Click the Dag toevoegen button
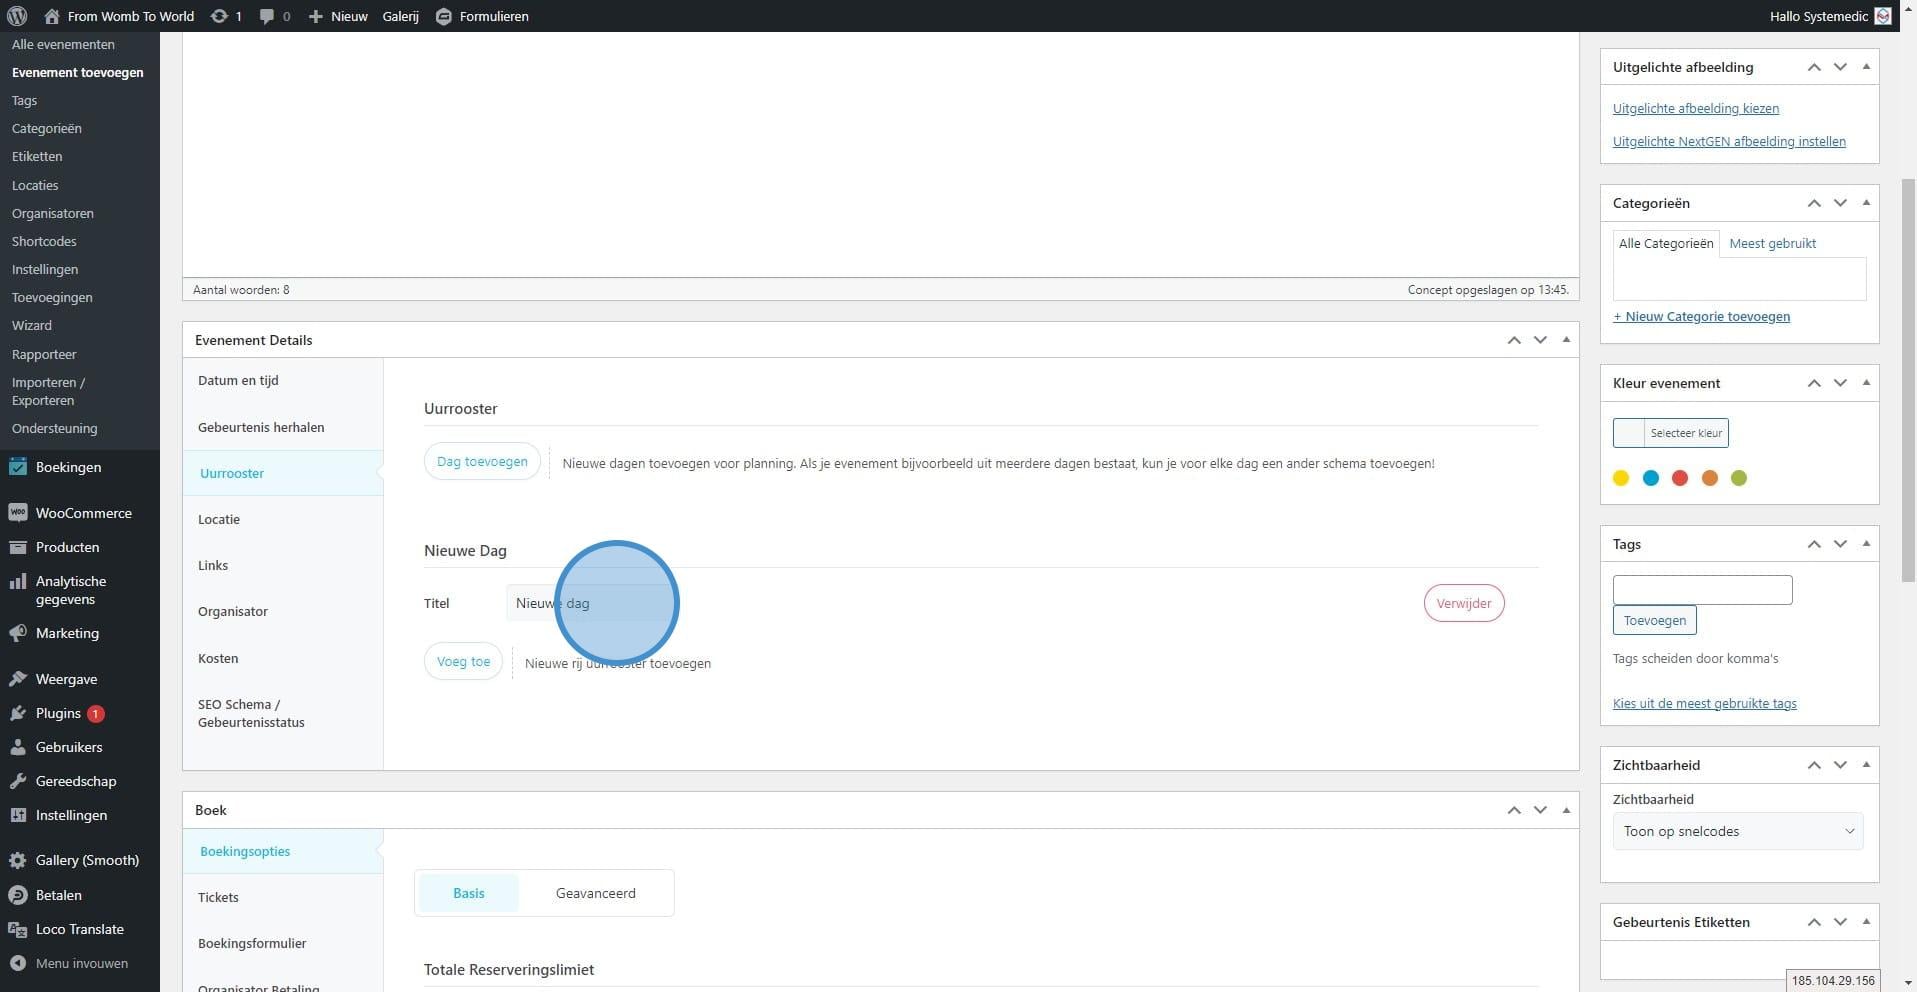 pyautogui.click(x=482, y=462)
